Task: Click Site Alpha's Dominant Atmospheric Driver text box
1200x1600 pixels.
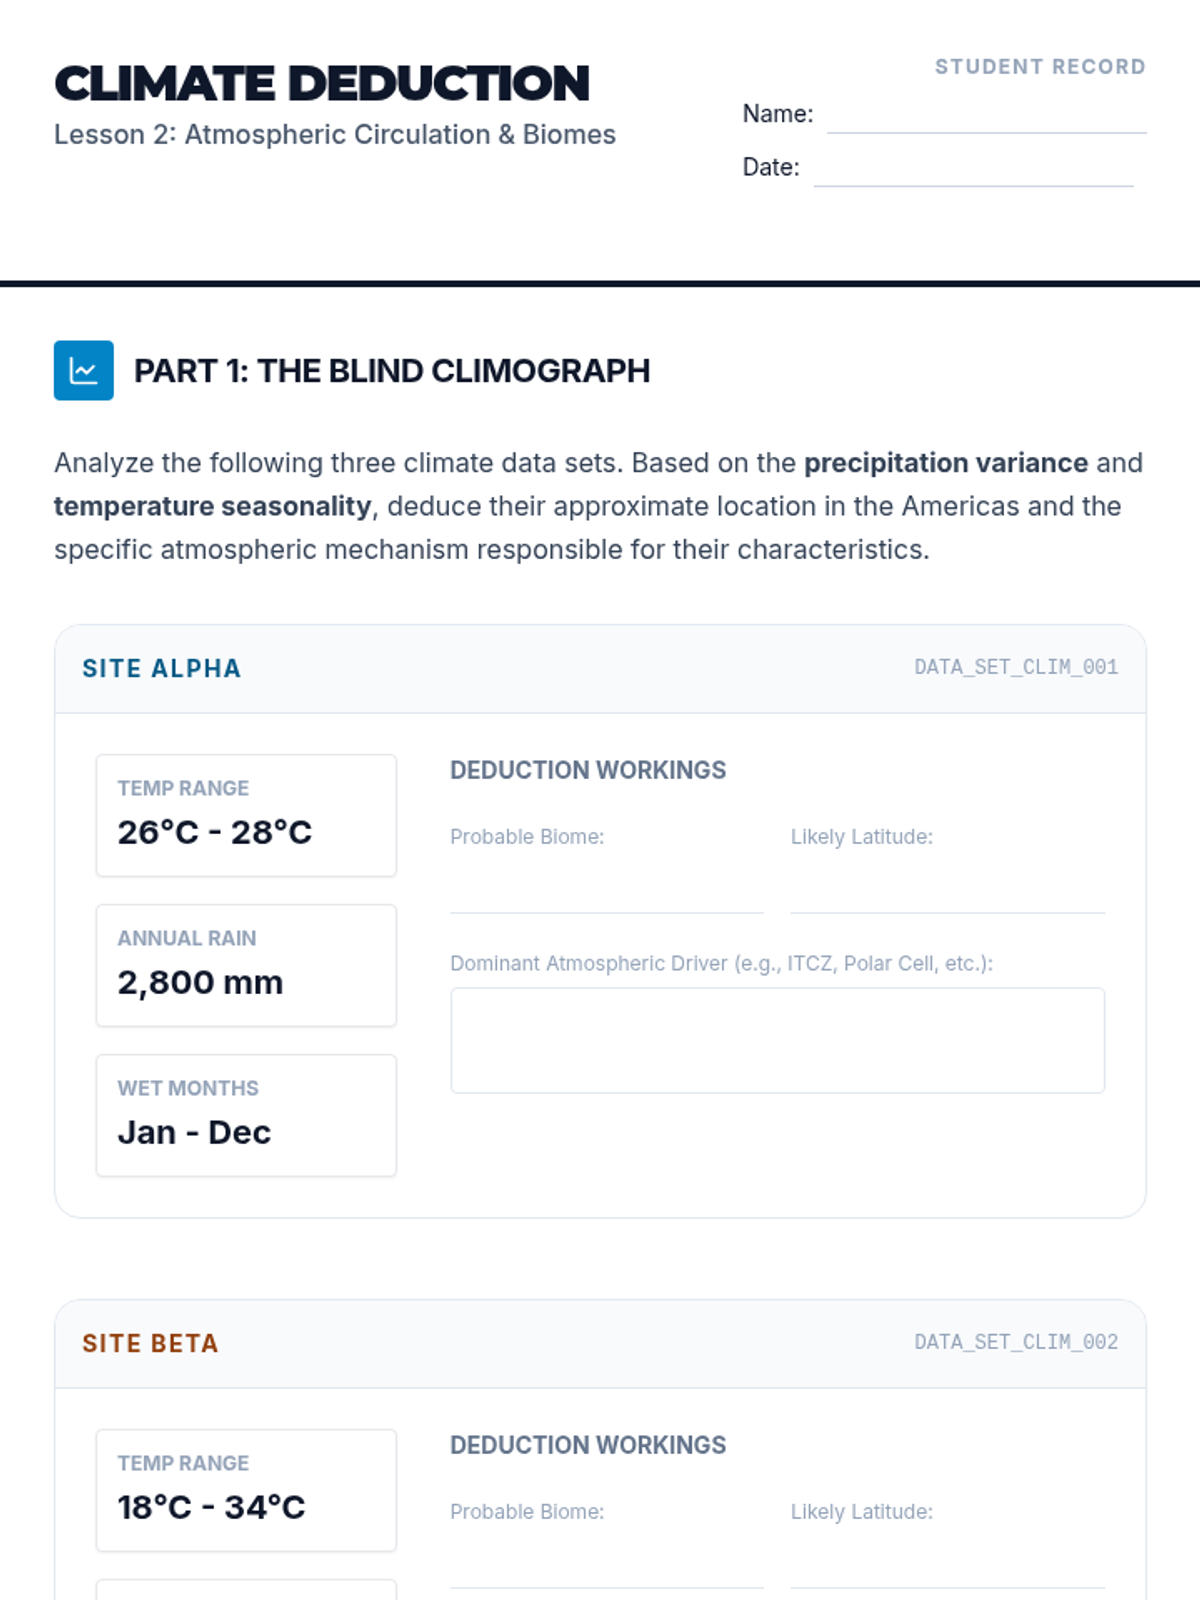Action: [x=777, y=1040]
